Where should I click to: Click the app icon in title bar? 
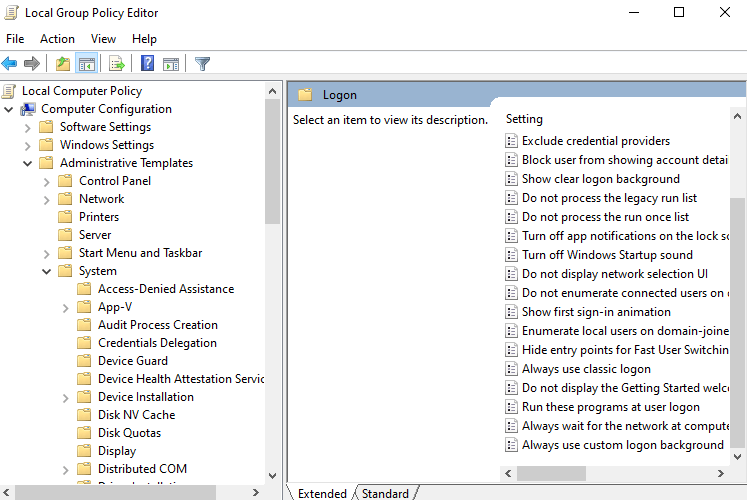coord(11,13)
